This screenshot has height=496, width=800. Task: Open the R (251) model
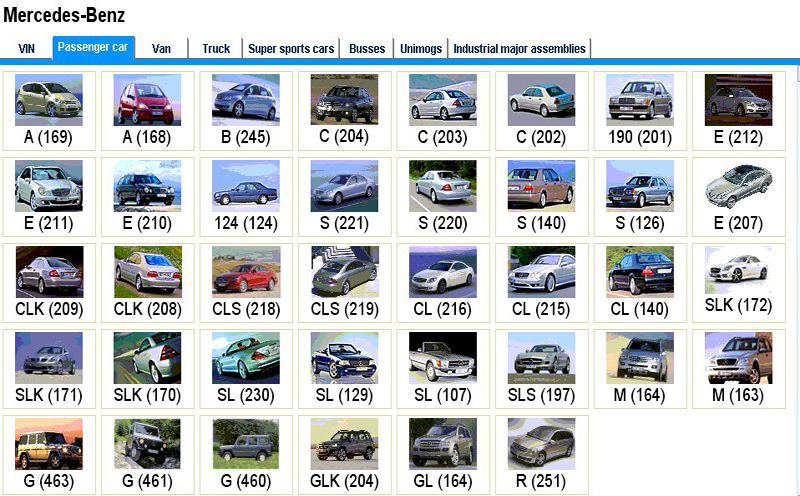tap(541, 455)
